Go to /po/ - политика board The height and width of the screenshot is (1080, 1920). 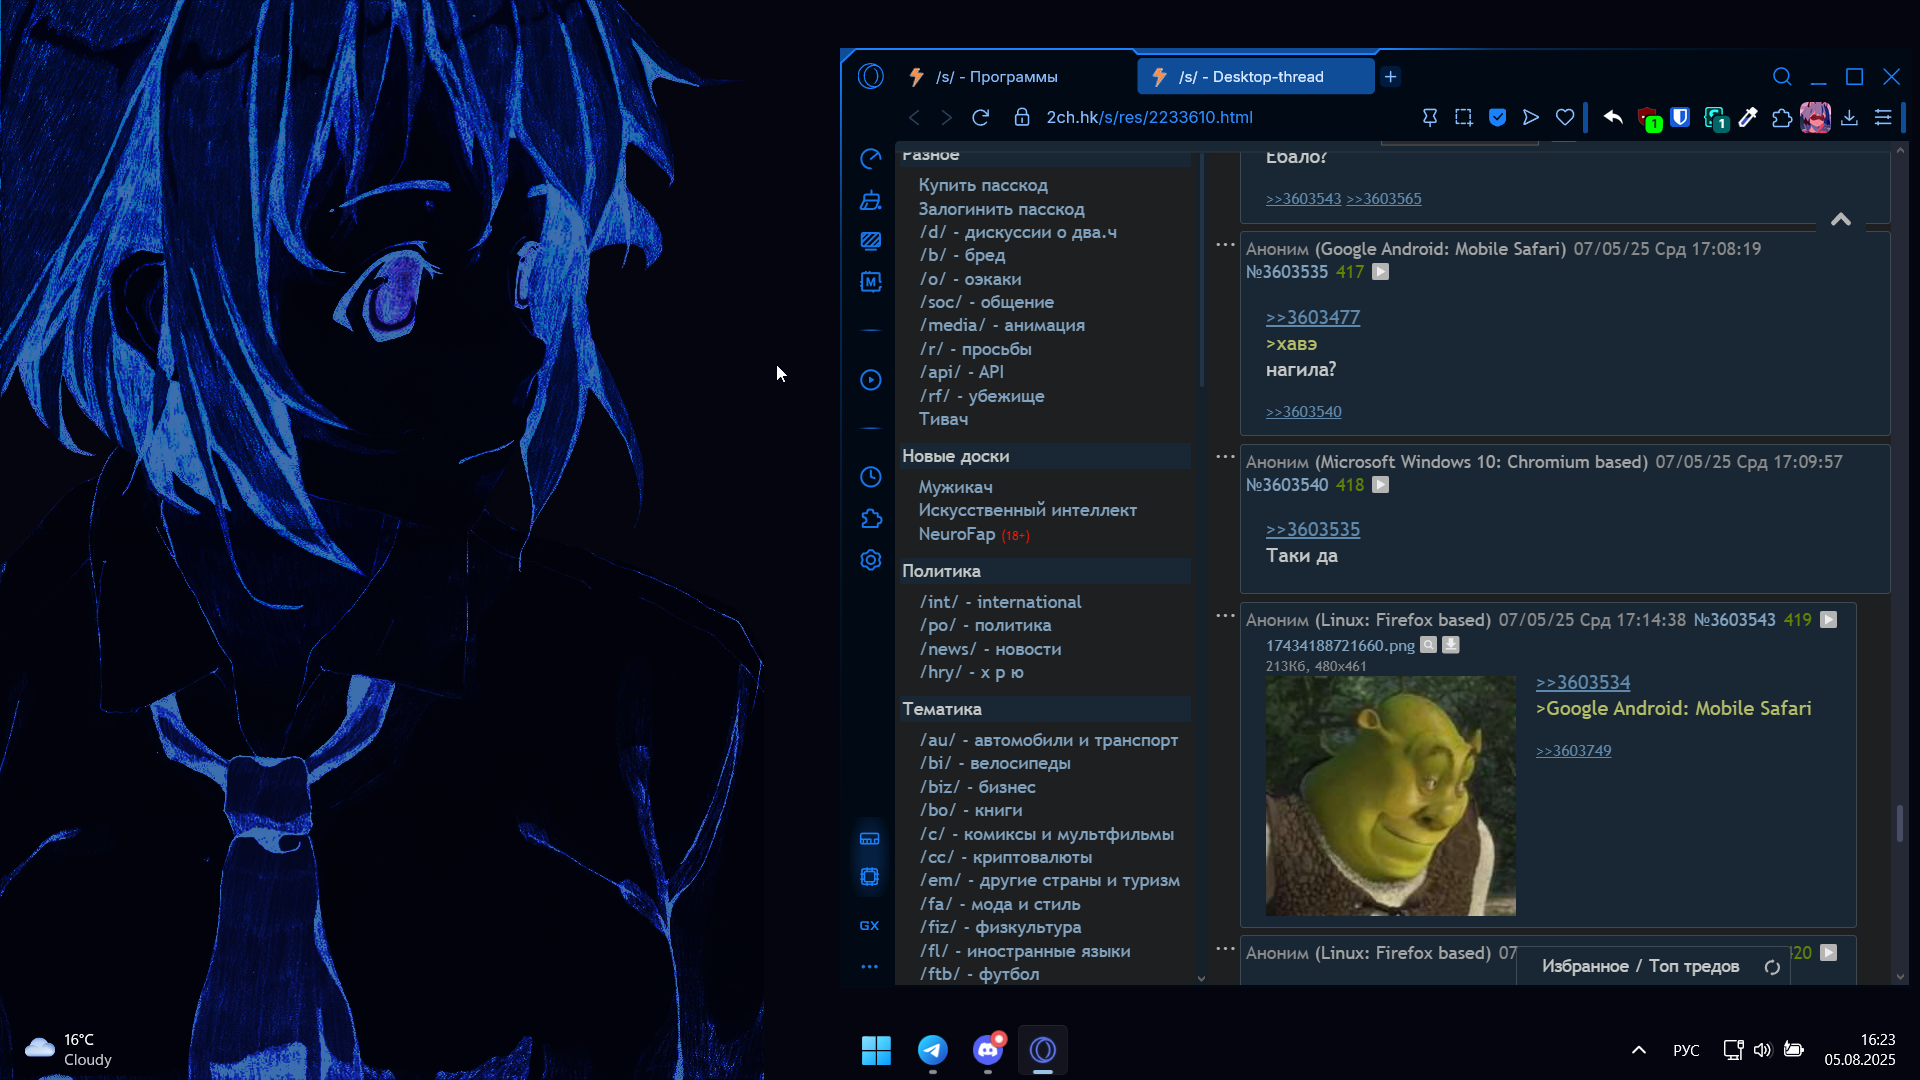click(x=985, y=625)
